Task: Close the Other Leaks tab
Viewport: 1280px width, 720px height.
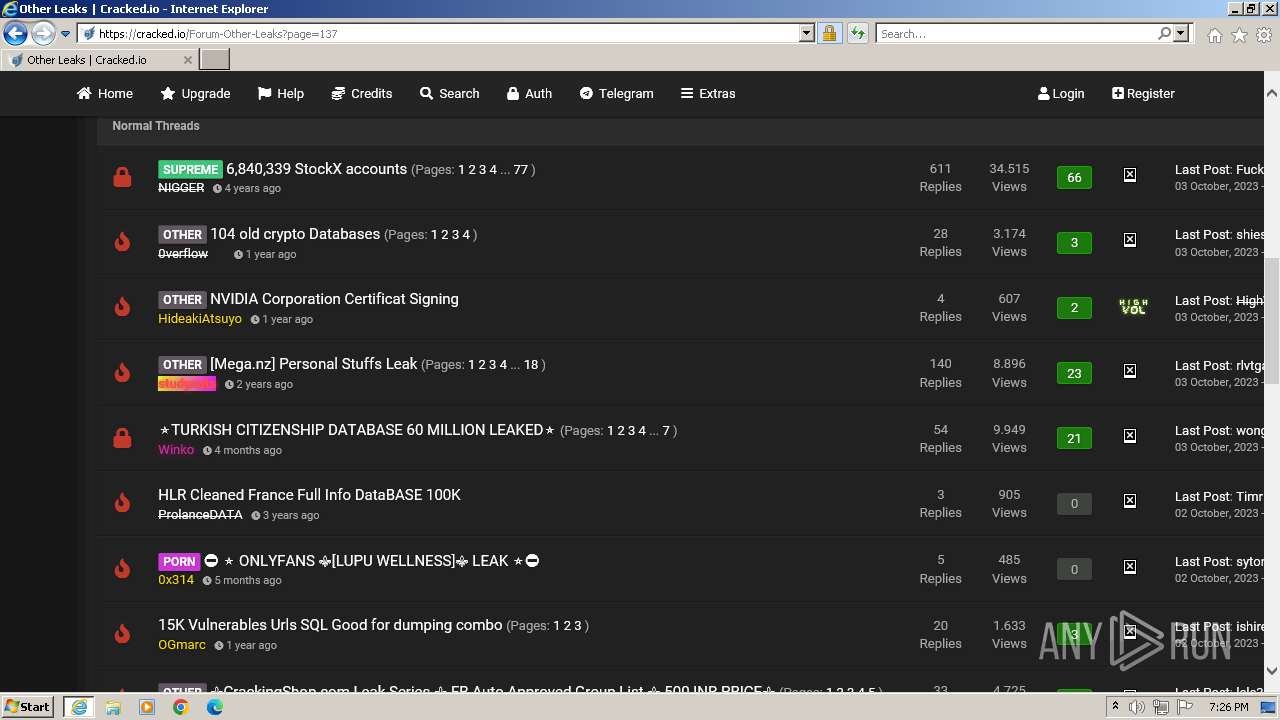Action: (187, 60)
